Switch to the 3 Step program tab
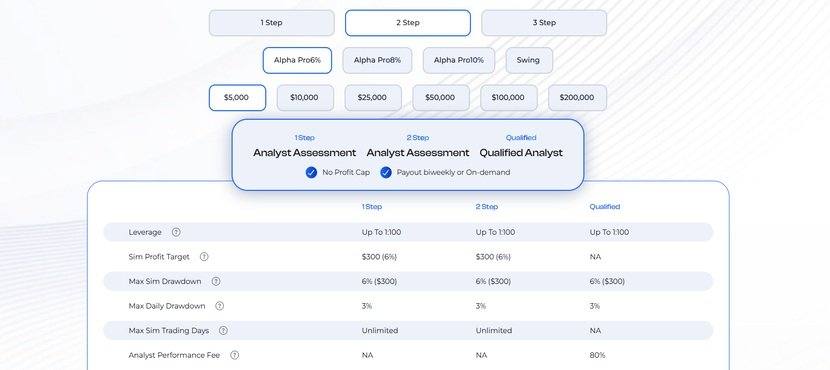 point(544,23)
